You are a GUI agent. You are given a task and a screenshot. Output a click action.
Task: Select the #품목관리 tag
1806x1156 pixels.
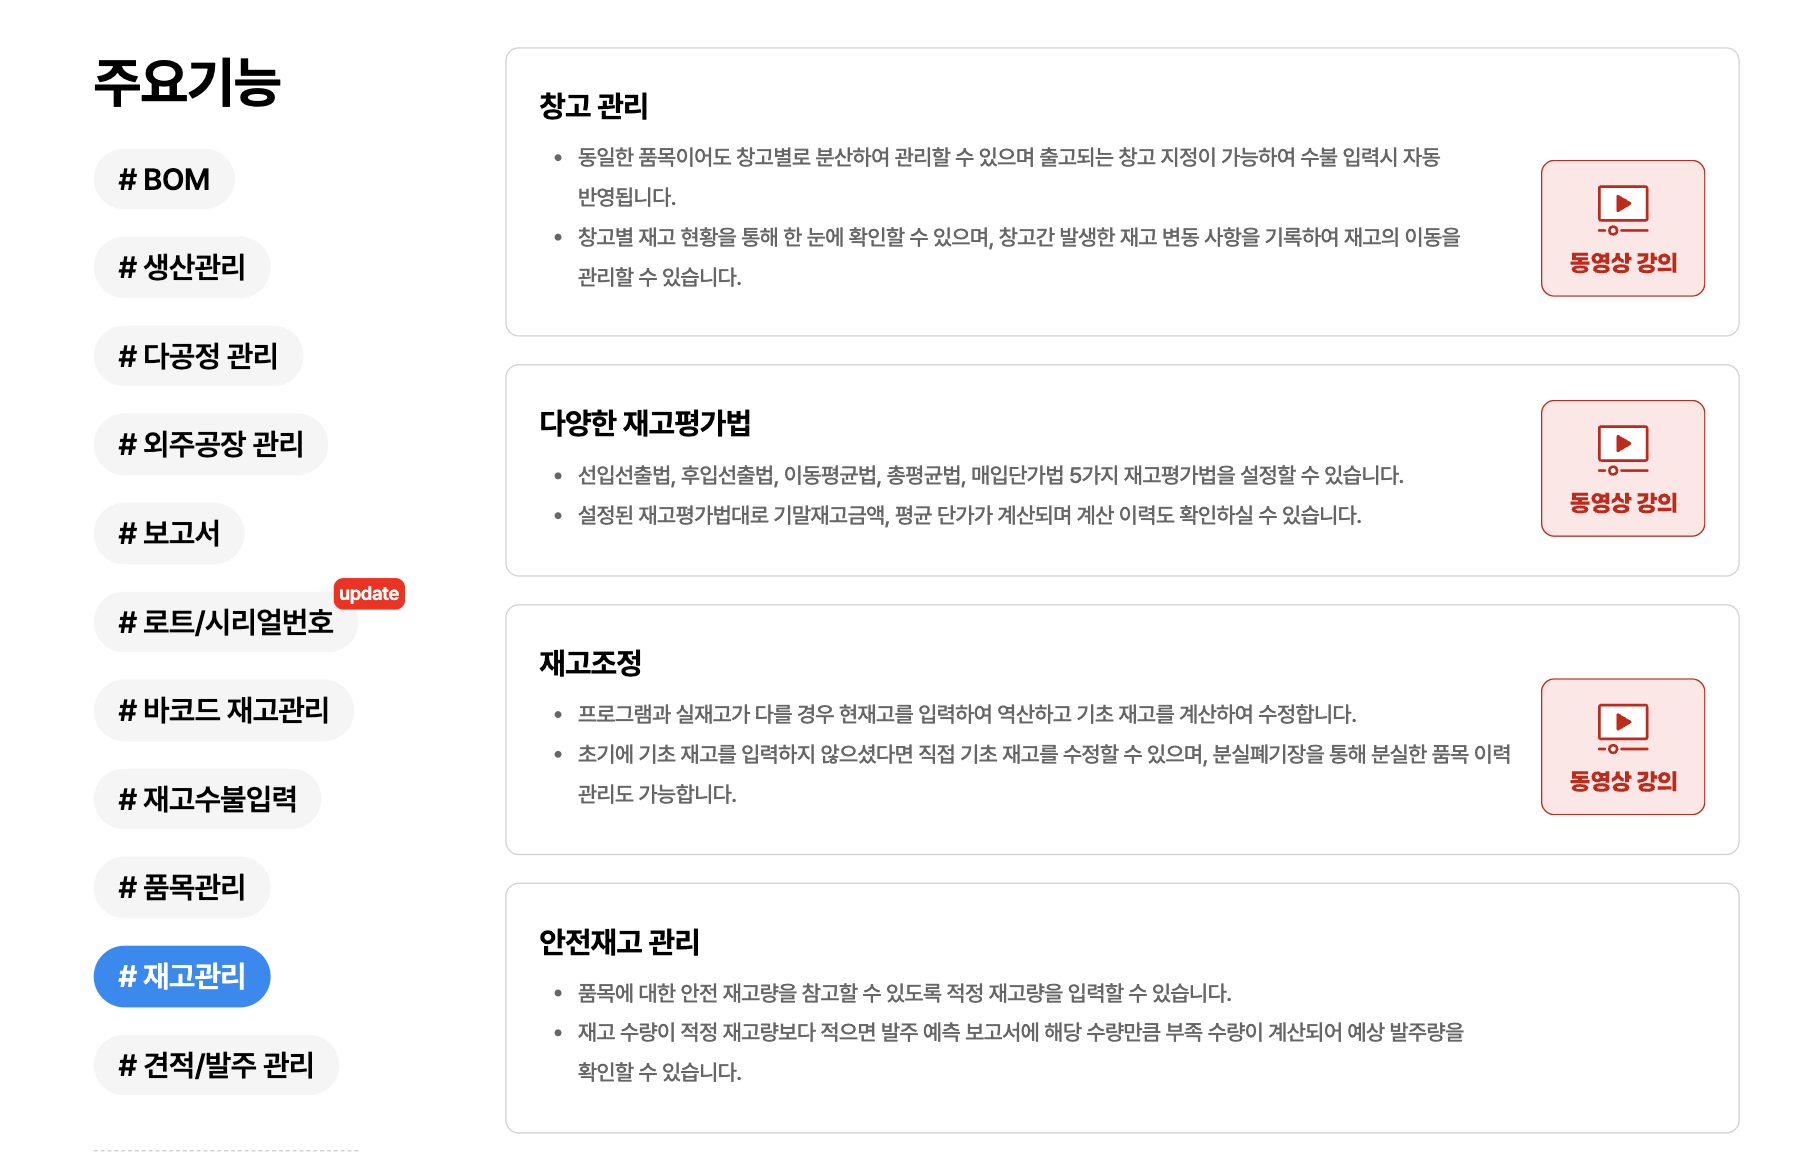pyautogui.click(x=181, y=887)
